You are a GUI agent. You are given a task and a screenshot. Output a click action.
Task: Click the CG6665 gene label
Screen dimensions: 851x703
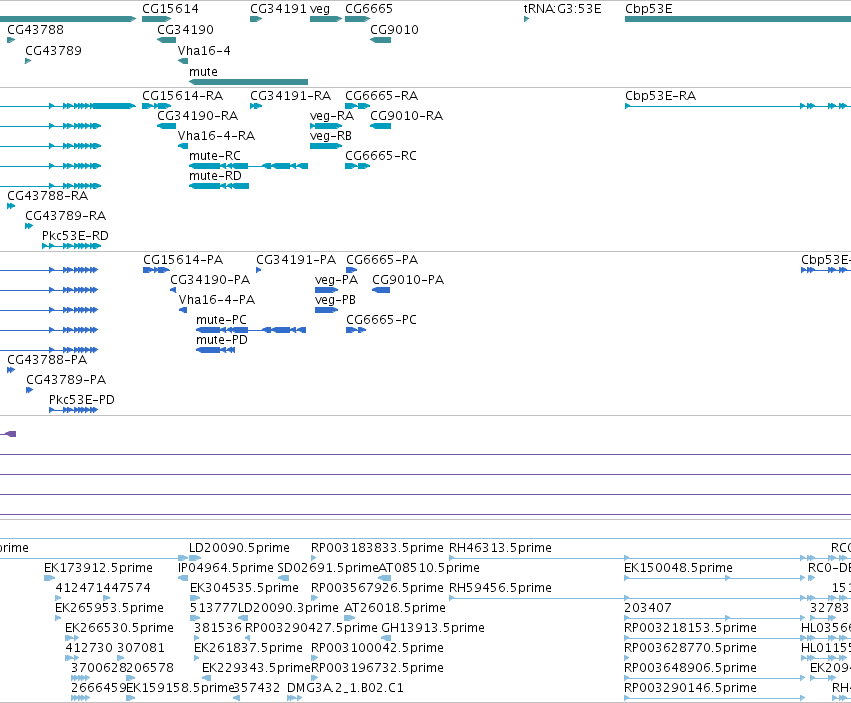369,9
